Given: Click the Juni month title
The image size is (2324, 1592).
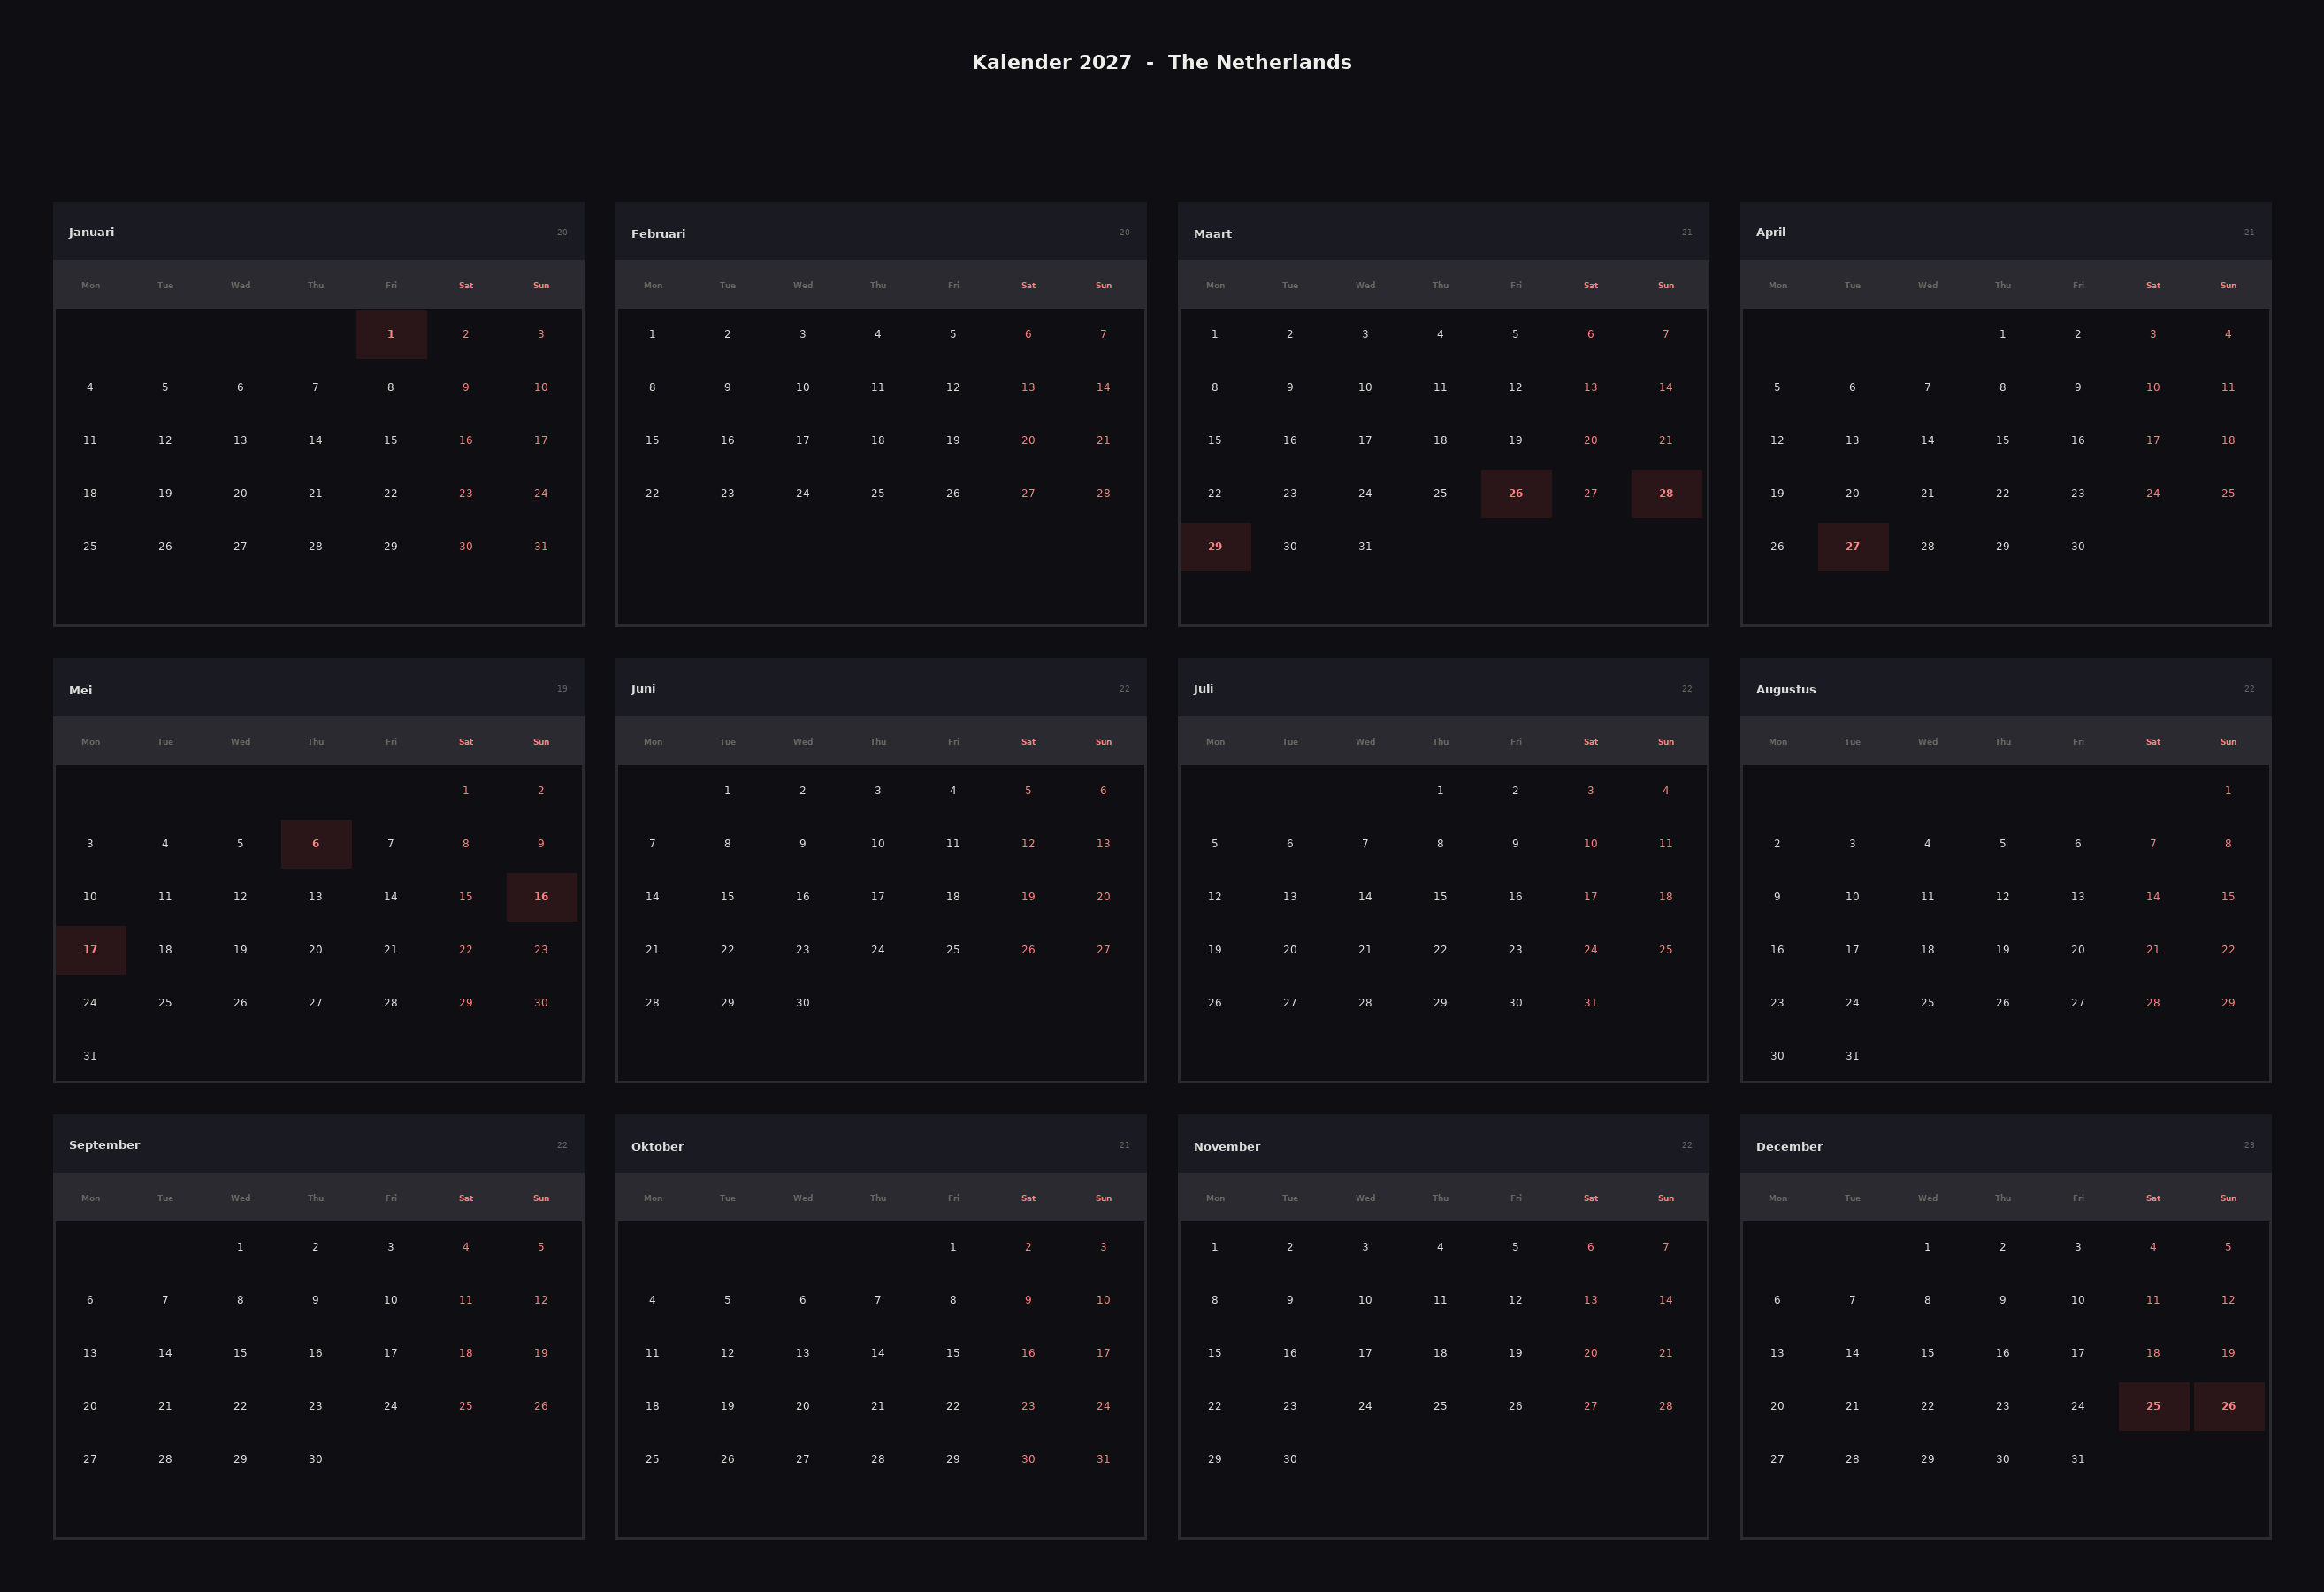Looking at the screenshot, I should [643, 688].
